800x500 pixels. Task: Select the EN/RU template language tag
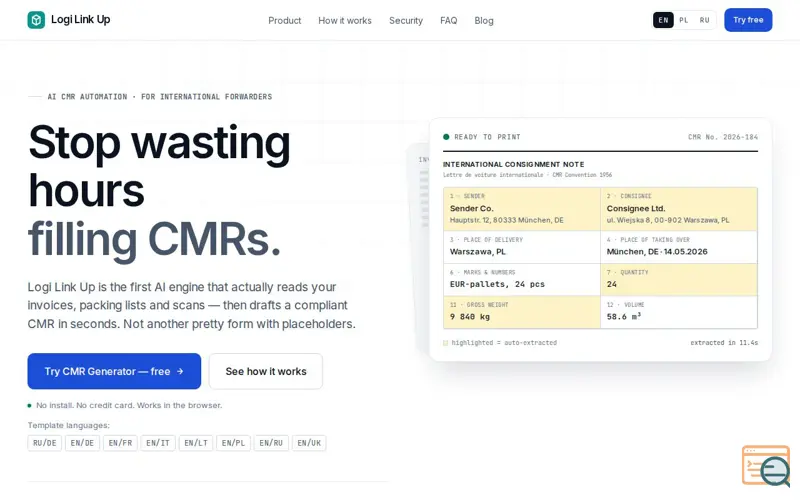(x=271, y=443)
